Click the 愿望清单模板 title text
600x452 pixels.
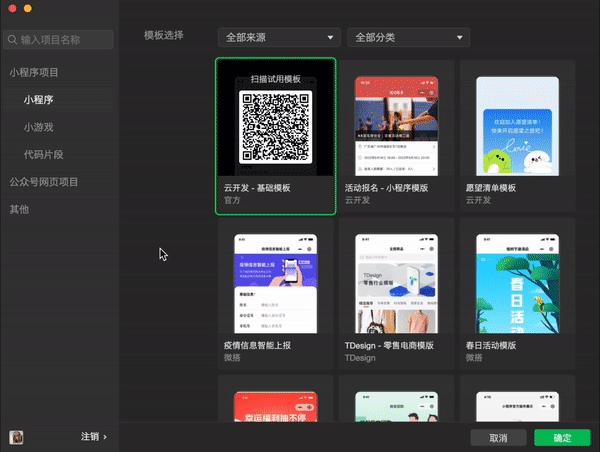point(491,188)
